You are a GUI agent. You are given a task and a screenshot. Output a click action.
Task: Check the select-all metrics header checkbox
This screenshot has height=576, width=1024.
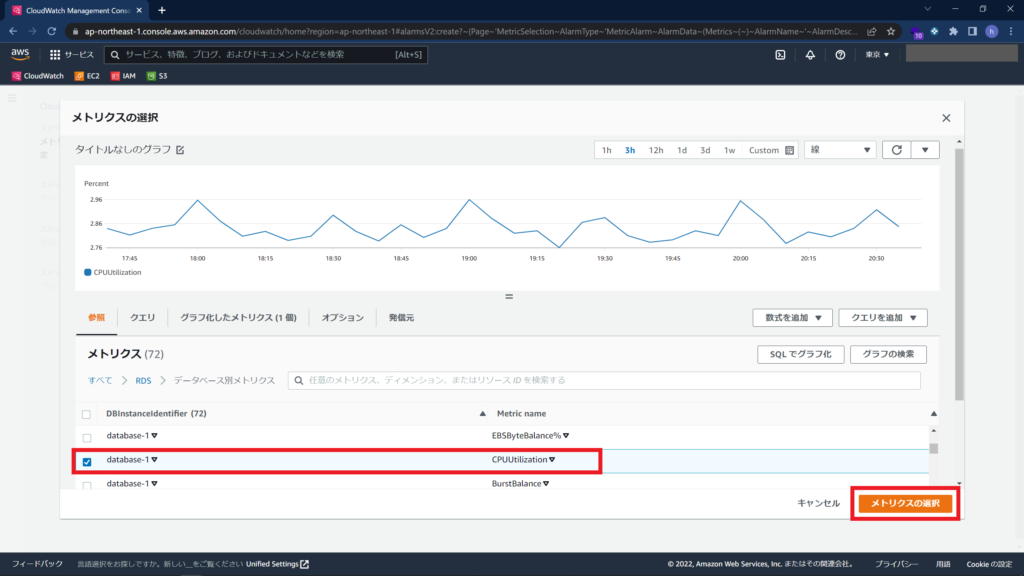tap(86, 413)
